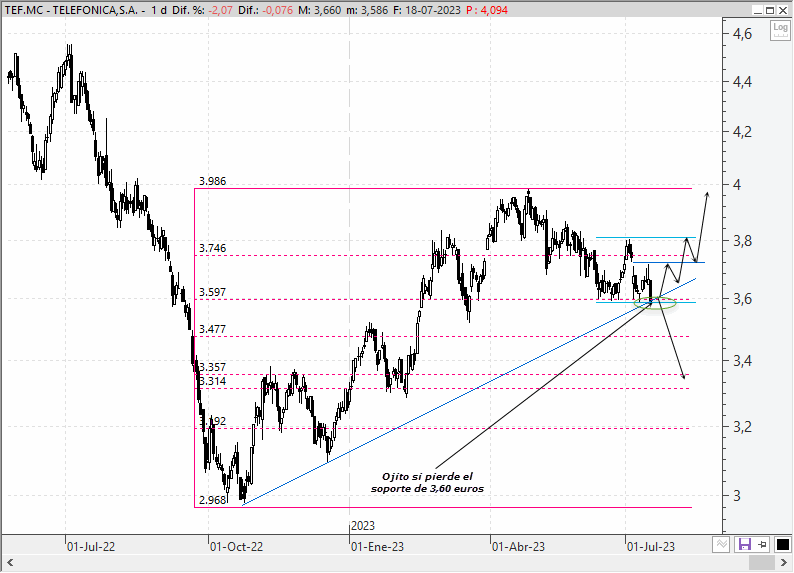Click the 3,4 price axis label
This screenshot has width=794, height=573.
743,361
